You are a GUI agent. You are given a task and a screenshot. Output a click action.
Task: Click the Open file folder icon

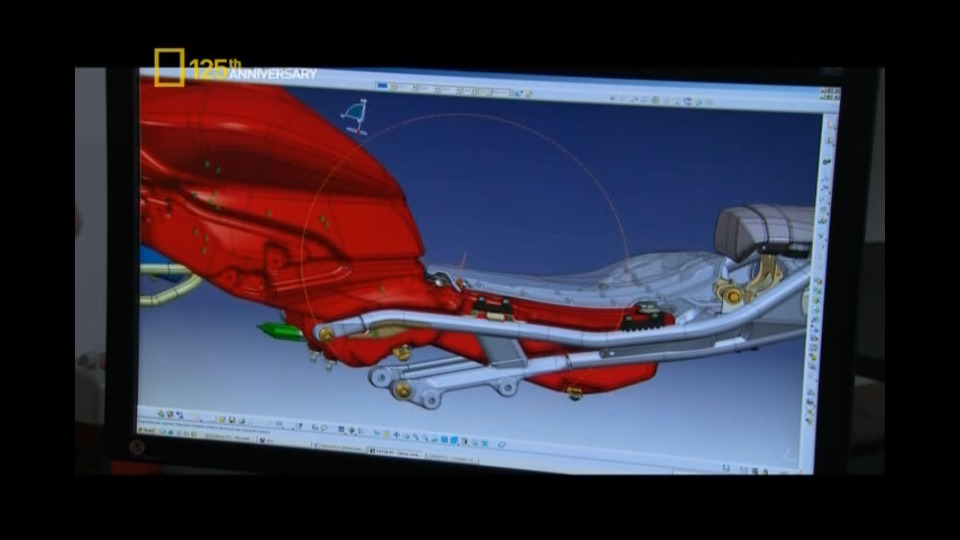(222, 419)
